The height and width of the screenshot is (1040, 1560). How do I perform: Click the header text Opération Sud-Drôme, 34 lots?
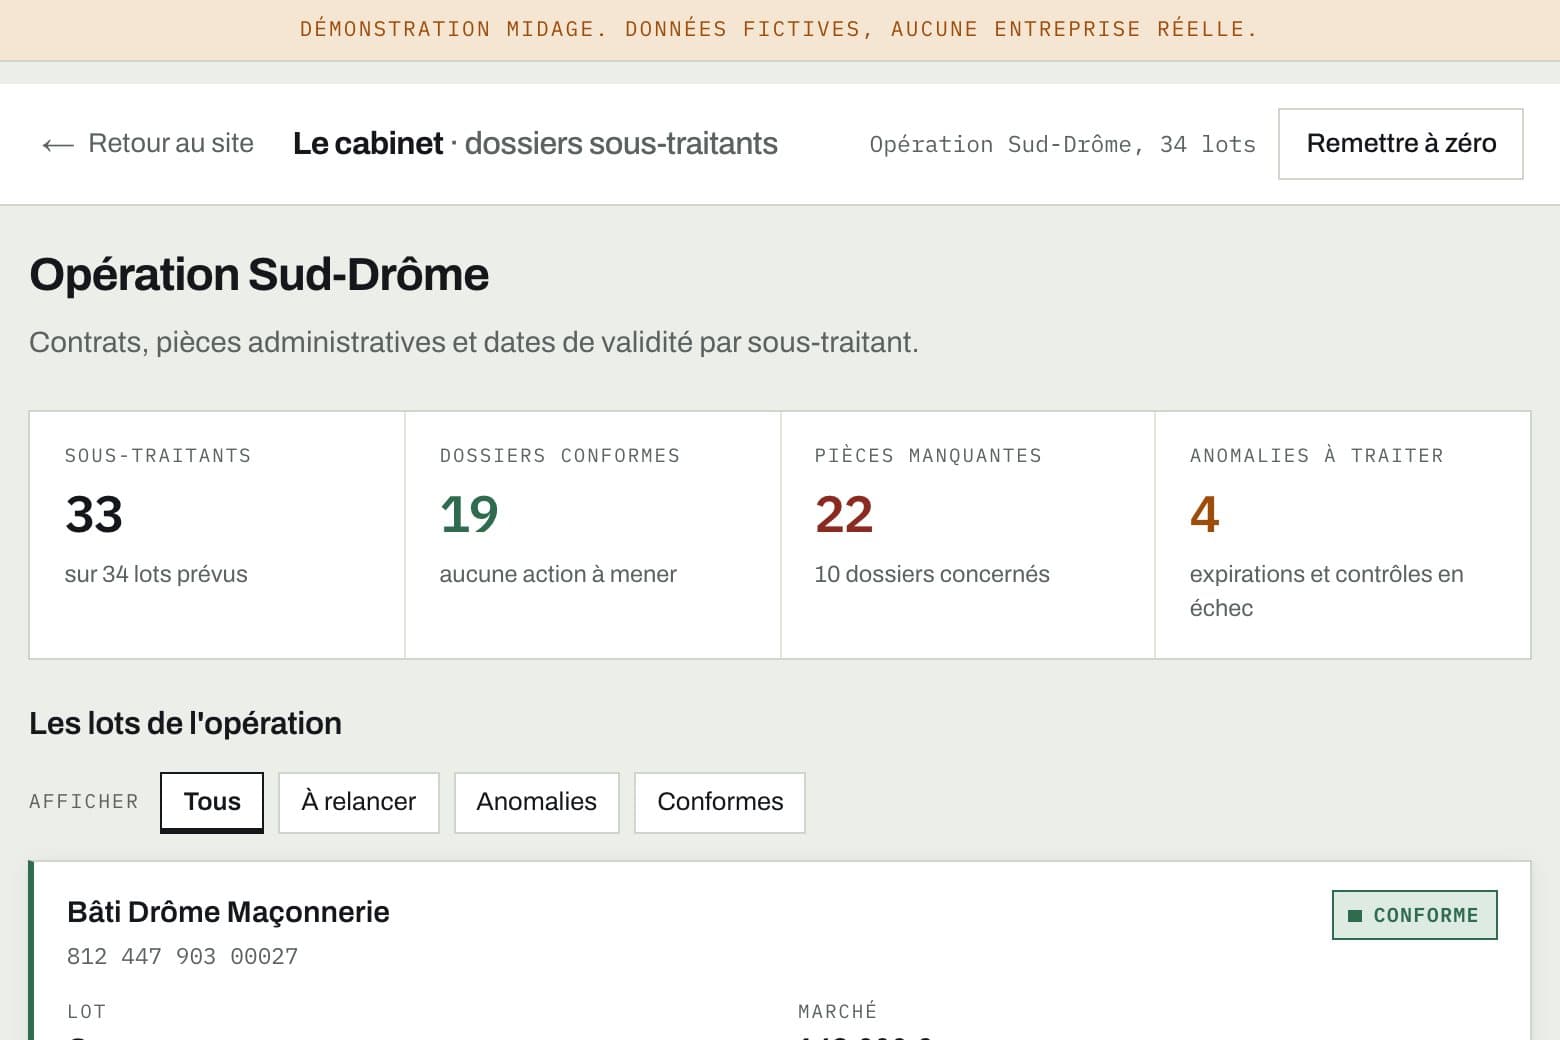pos(1062,145)
